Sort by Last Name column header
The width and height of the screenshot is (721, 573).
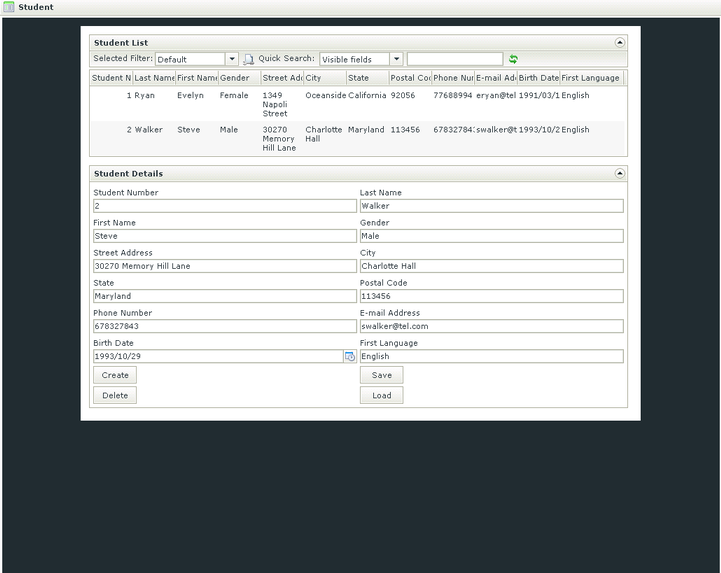[x=154, y=78]
